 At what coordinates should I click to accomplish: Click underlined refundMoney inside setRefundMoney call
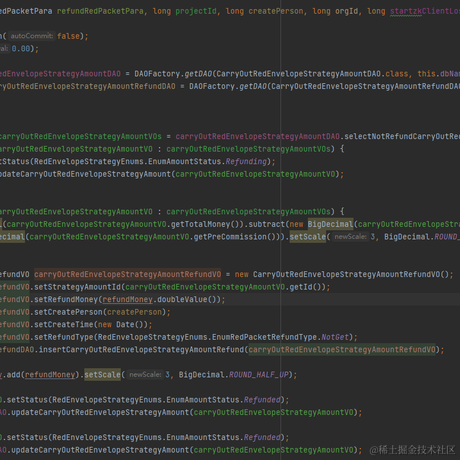coord(127,299)
